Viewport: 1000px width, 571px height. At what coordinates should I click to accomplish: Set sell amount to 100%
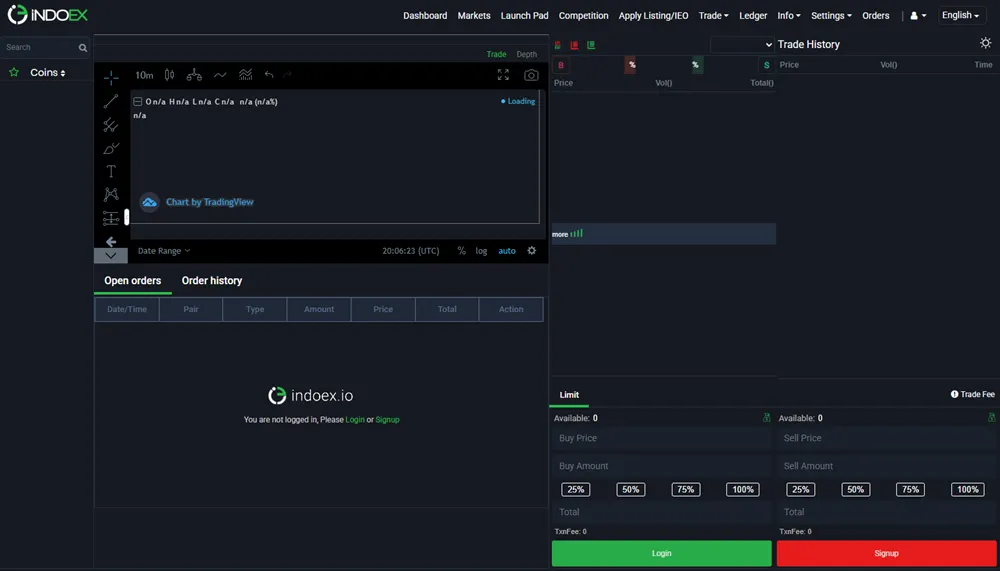tap(967, 489)
